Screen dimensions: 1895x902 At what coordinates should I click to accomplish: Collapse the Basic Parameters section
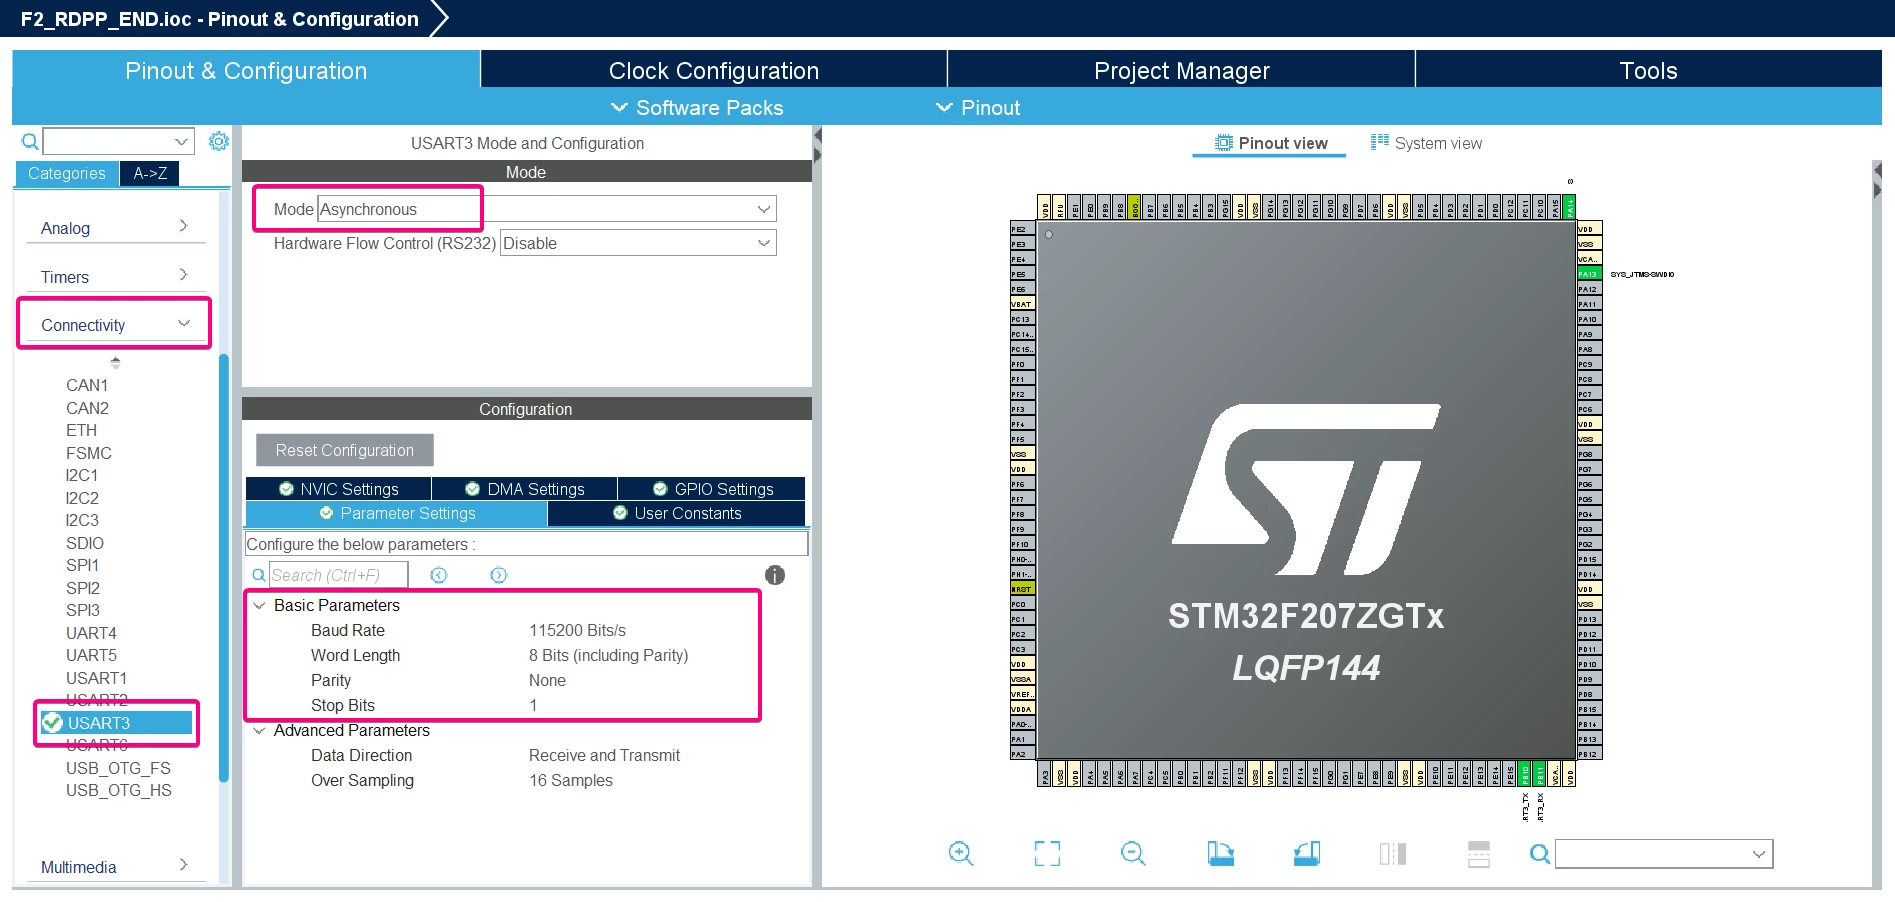point(259,605)
